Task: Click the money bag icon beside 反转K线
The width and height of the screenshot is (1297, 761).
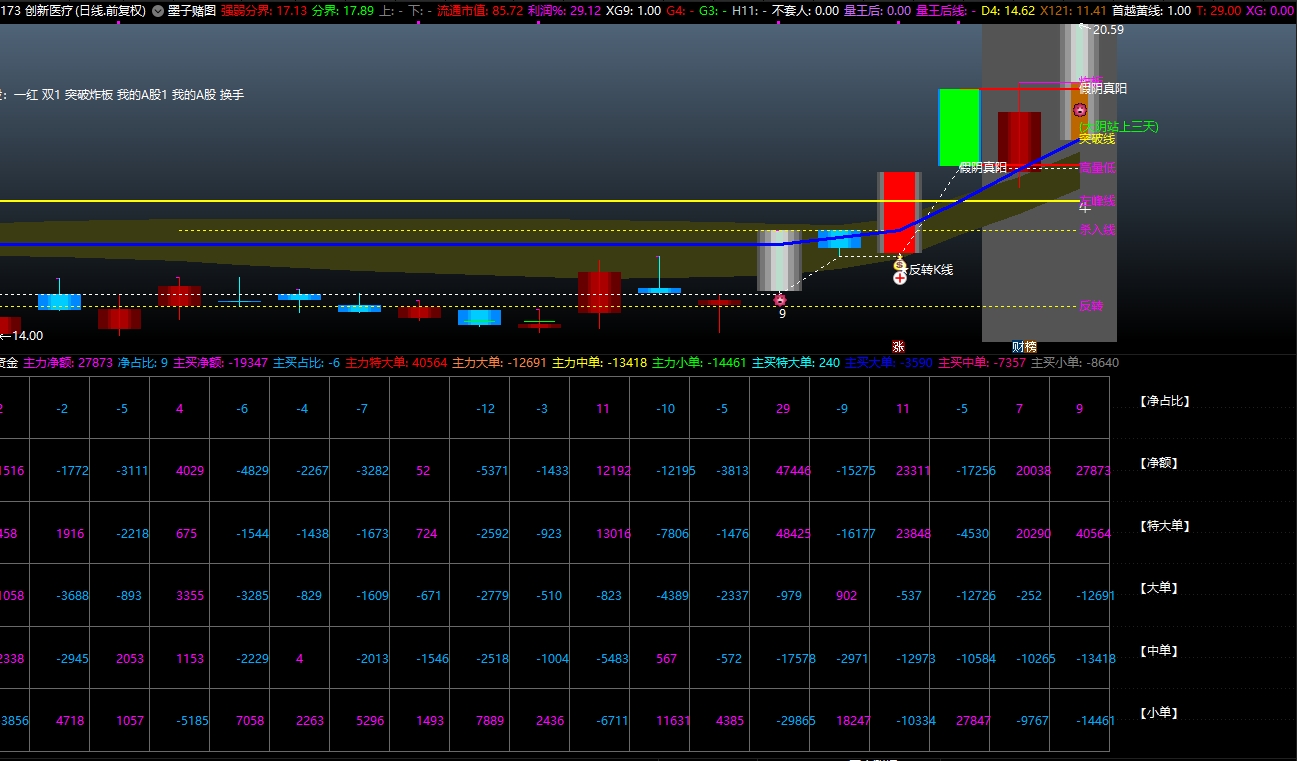Action: tap(899, 265)
